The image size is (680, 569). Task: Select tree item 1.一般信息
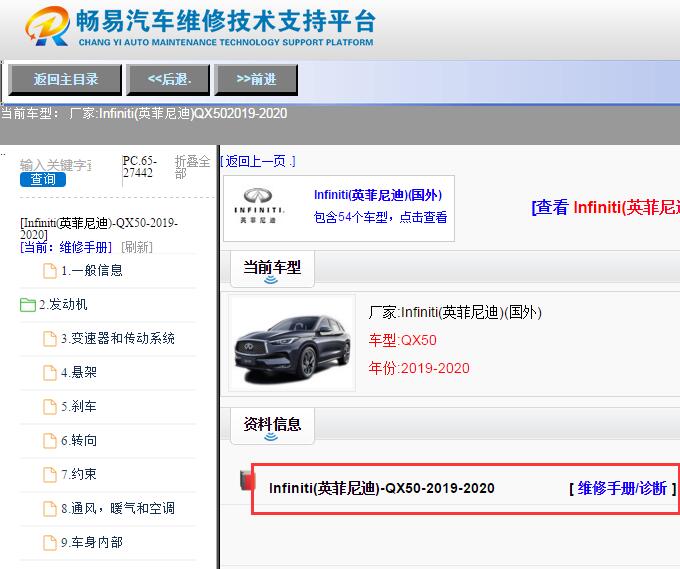[92, 271]
